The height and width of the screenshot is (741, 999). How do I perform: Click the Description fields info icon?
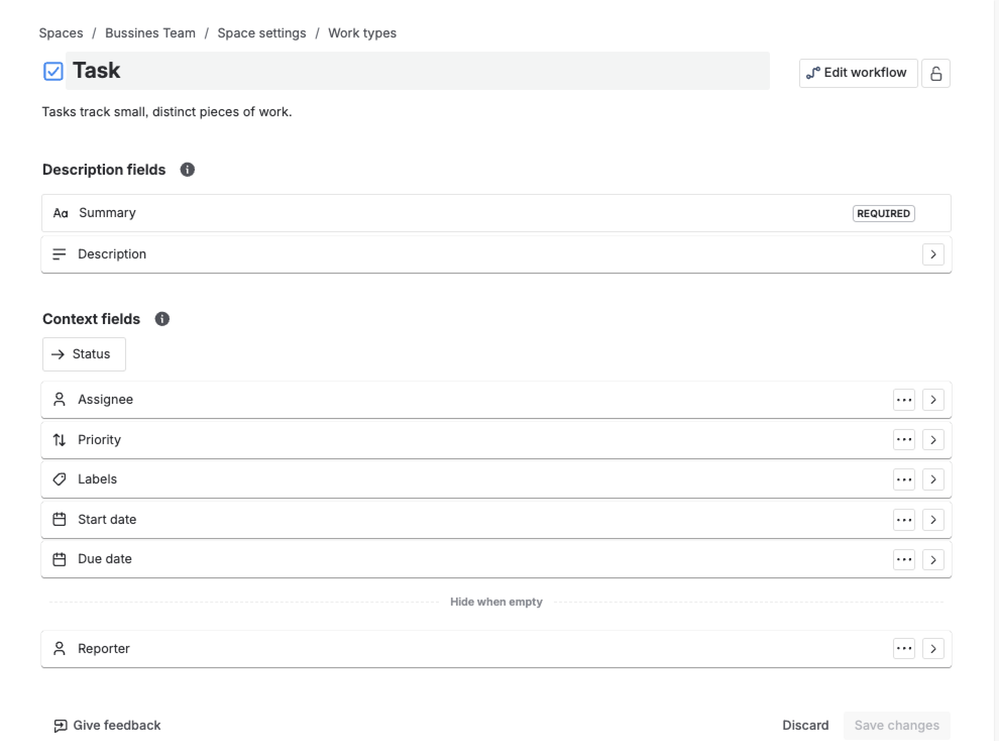click(x=186, y=170)
